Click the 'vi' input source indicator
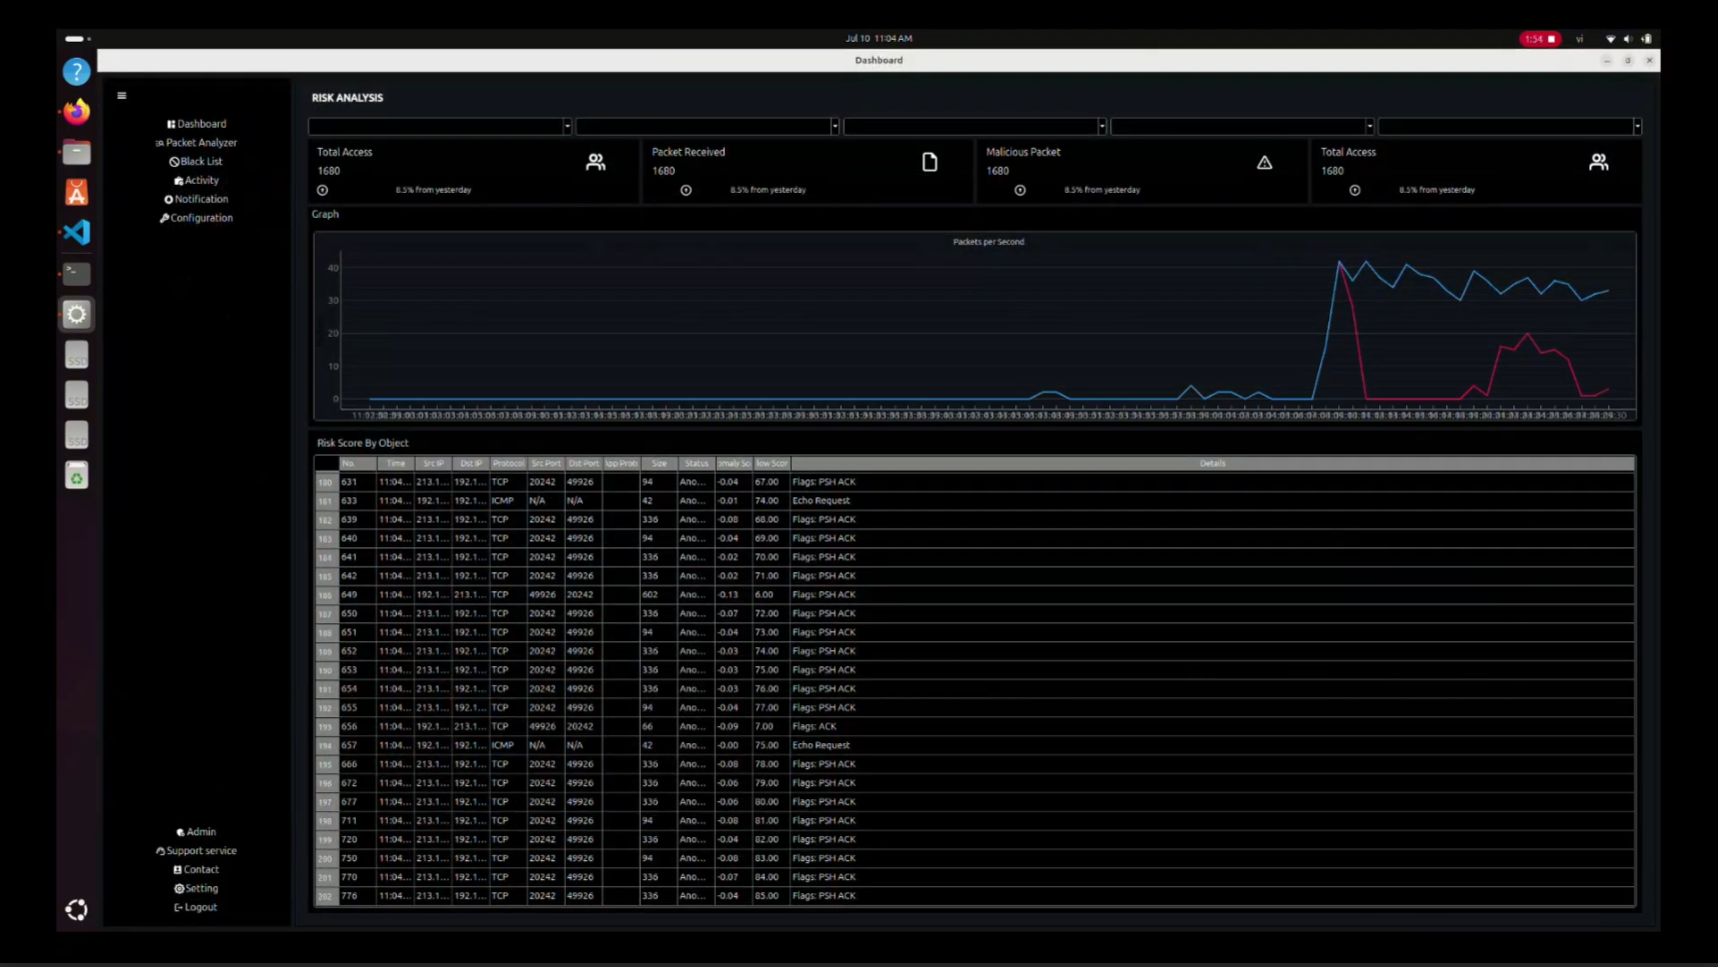This screenshot has height=967, width=1718. [1580, 39]
